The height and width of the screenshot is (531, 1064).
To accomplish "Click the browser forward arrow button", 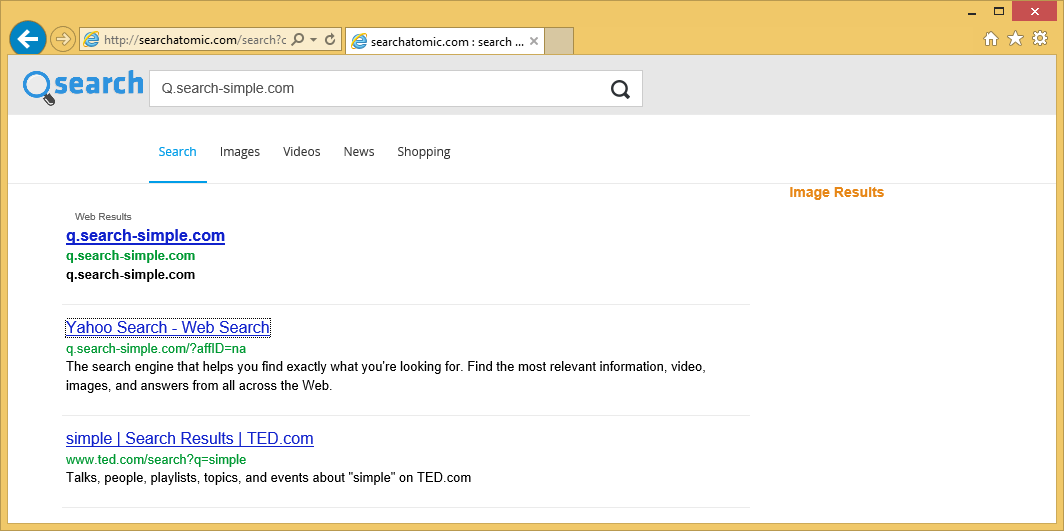I will pyautogui.click(x=62, y=39).
